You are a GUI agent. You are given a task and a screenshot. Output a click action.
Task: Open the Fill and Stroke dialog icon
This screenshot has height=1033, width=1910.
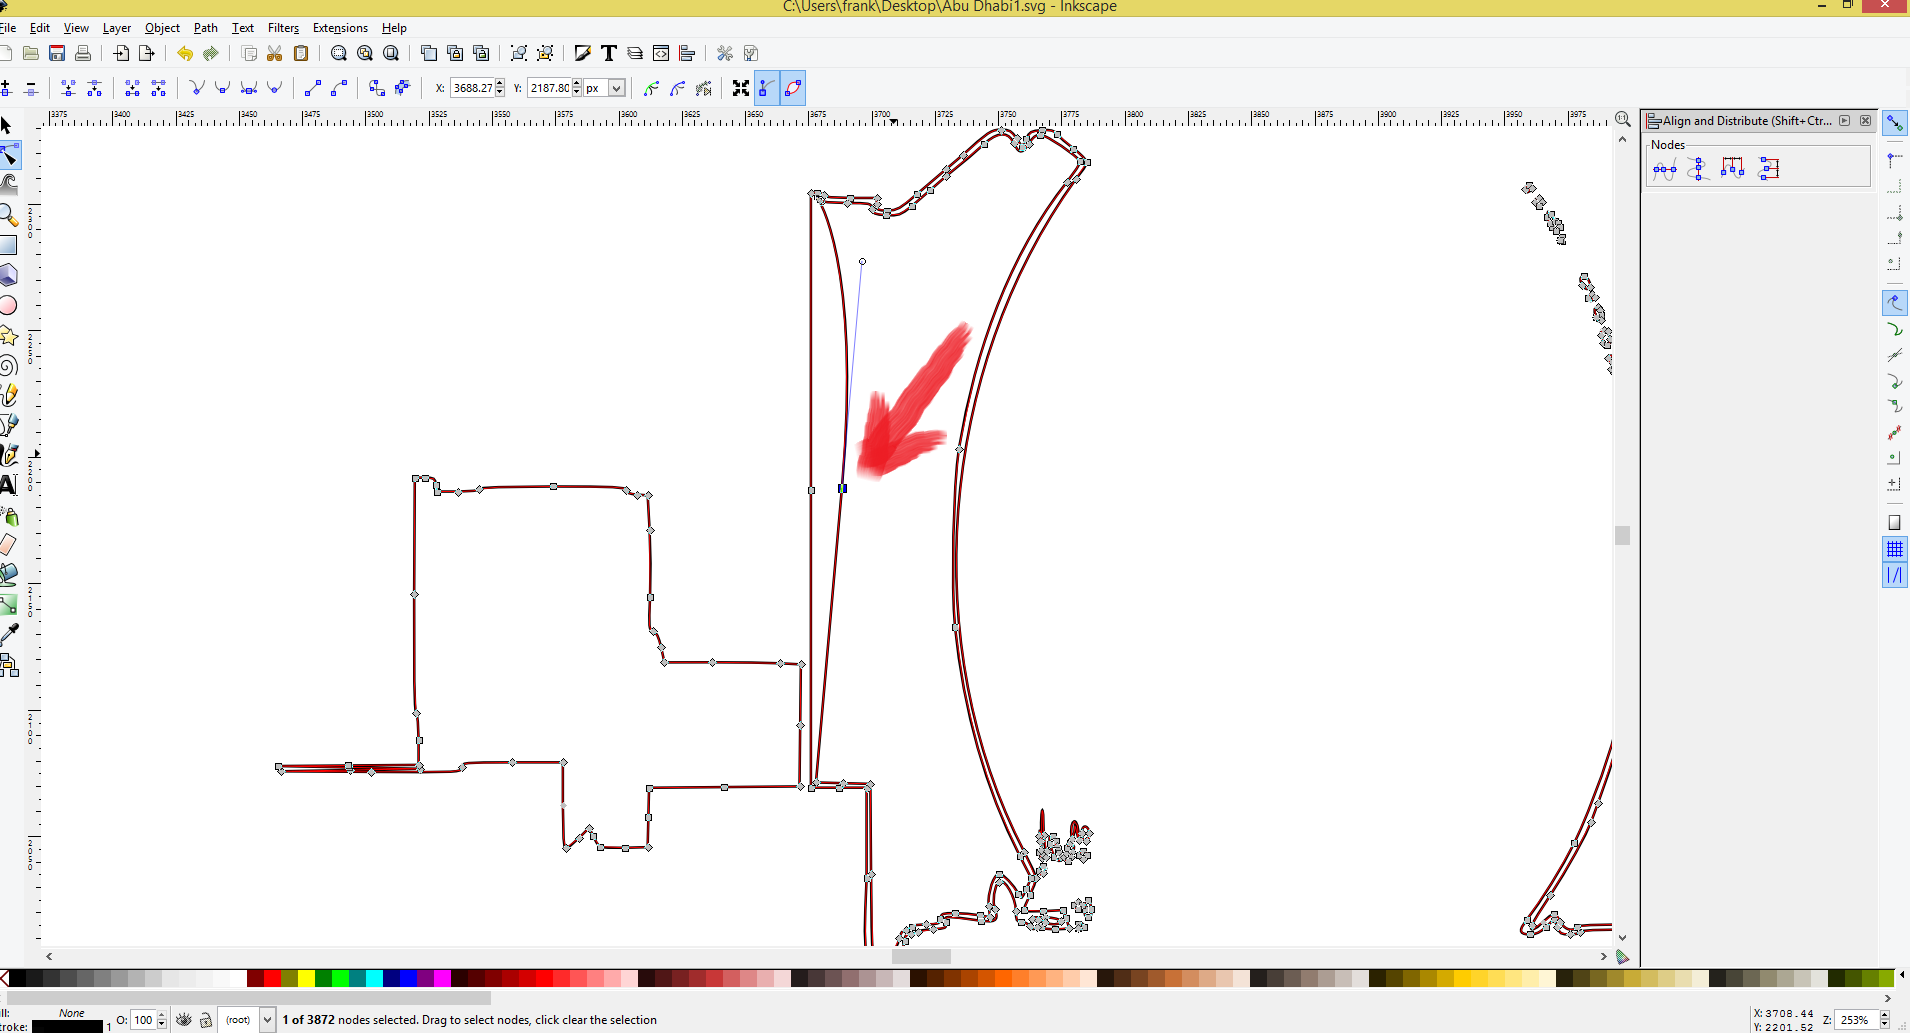pyautogui.click(x=583, y=53)
